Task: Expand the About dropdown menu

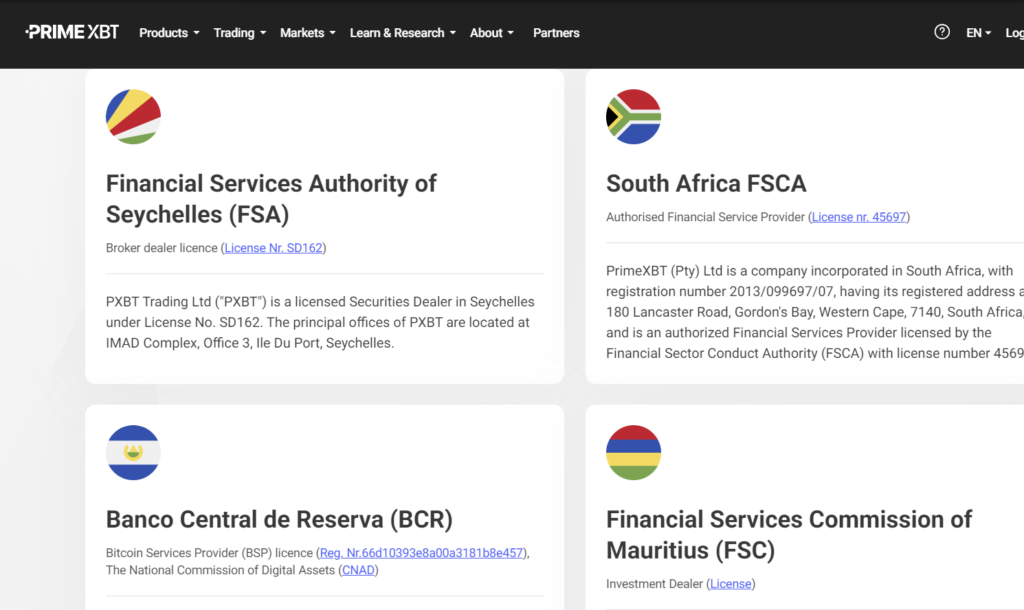Action: click(x=492, y=33)
